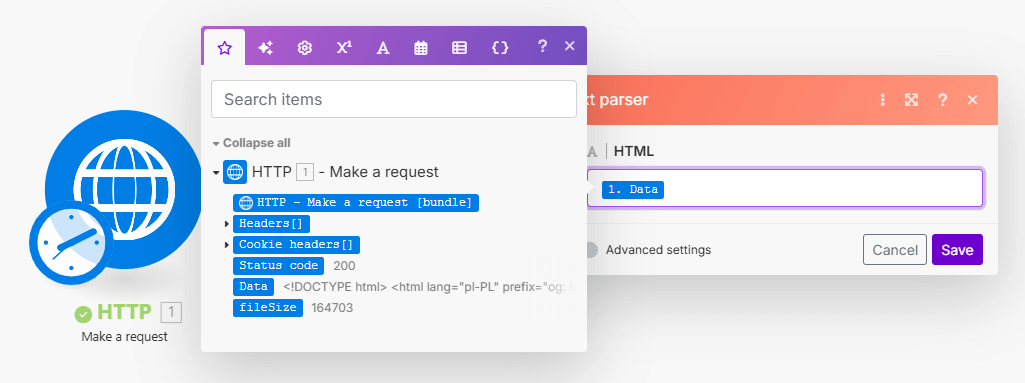The width and height of the screenshot is (1025, 383).
Task: Cancel the Text parser settings
Action: (x=895, y=250)
